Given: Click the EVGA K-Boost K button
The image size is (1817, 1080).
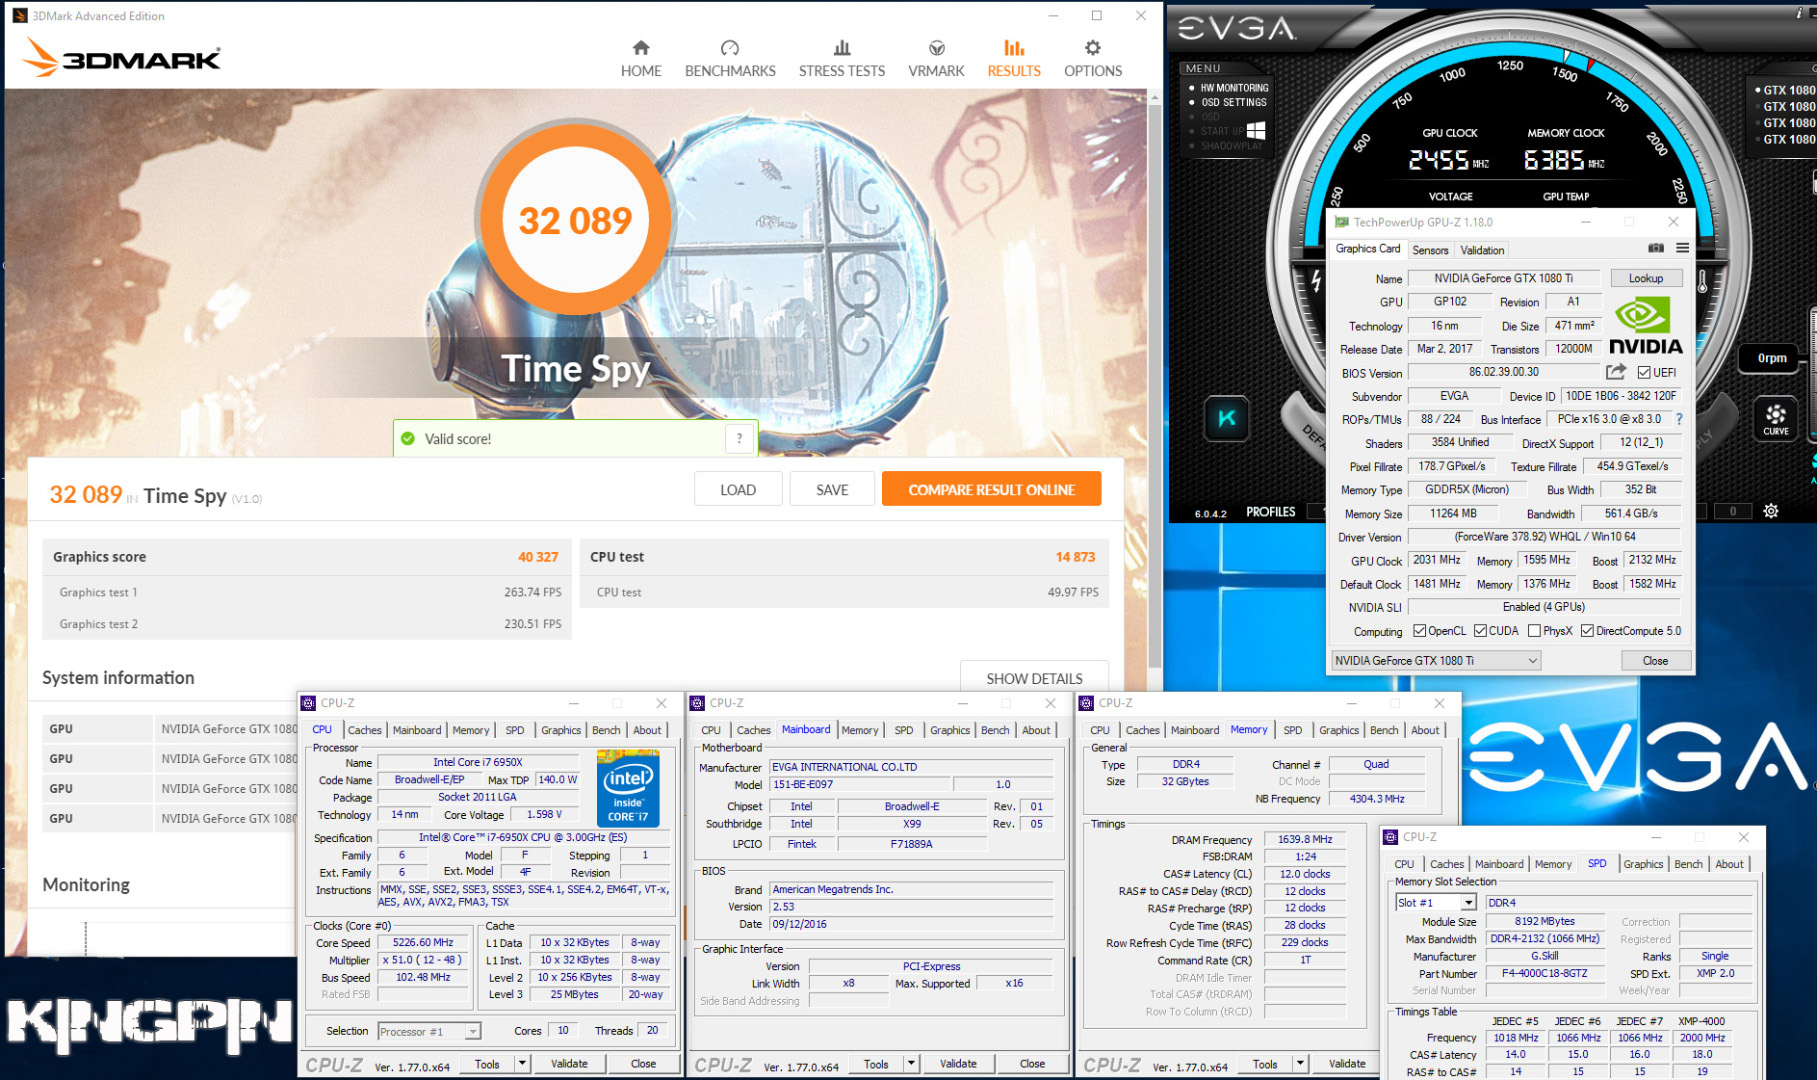Looking at the screenshot, I should (1227, 418).
